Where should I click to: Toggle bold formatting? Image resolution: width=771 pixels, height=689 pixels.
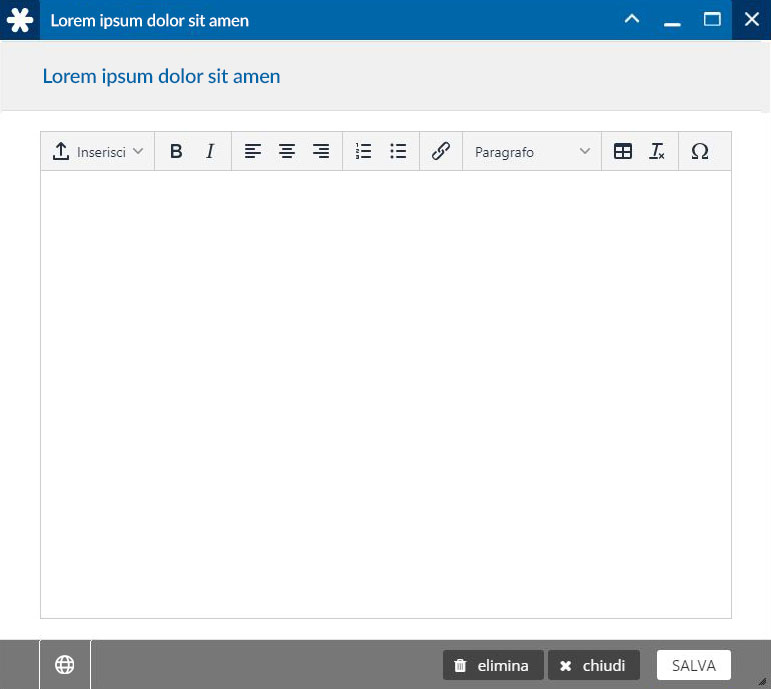176,151
